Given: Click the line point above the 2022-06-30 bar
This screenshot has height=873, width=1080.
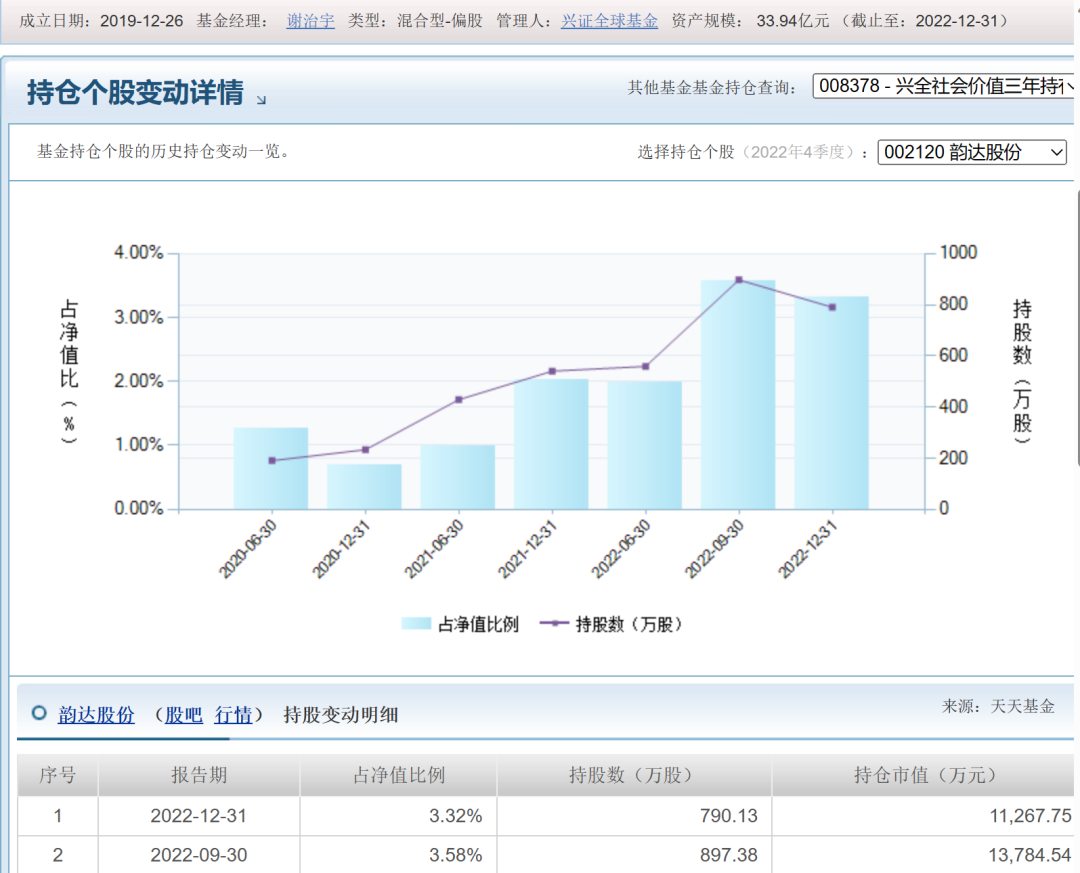Looking at the screenshot, I should pos(645,366).
